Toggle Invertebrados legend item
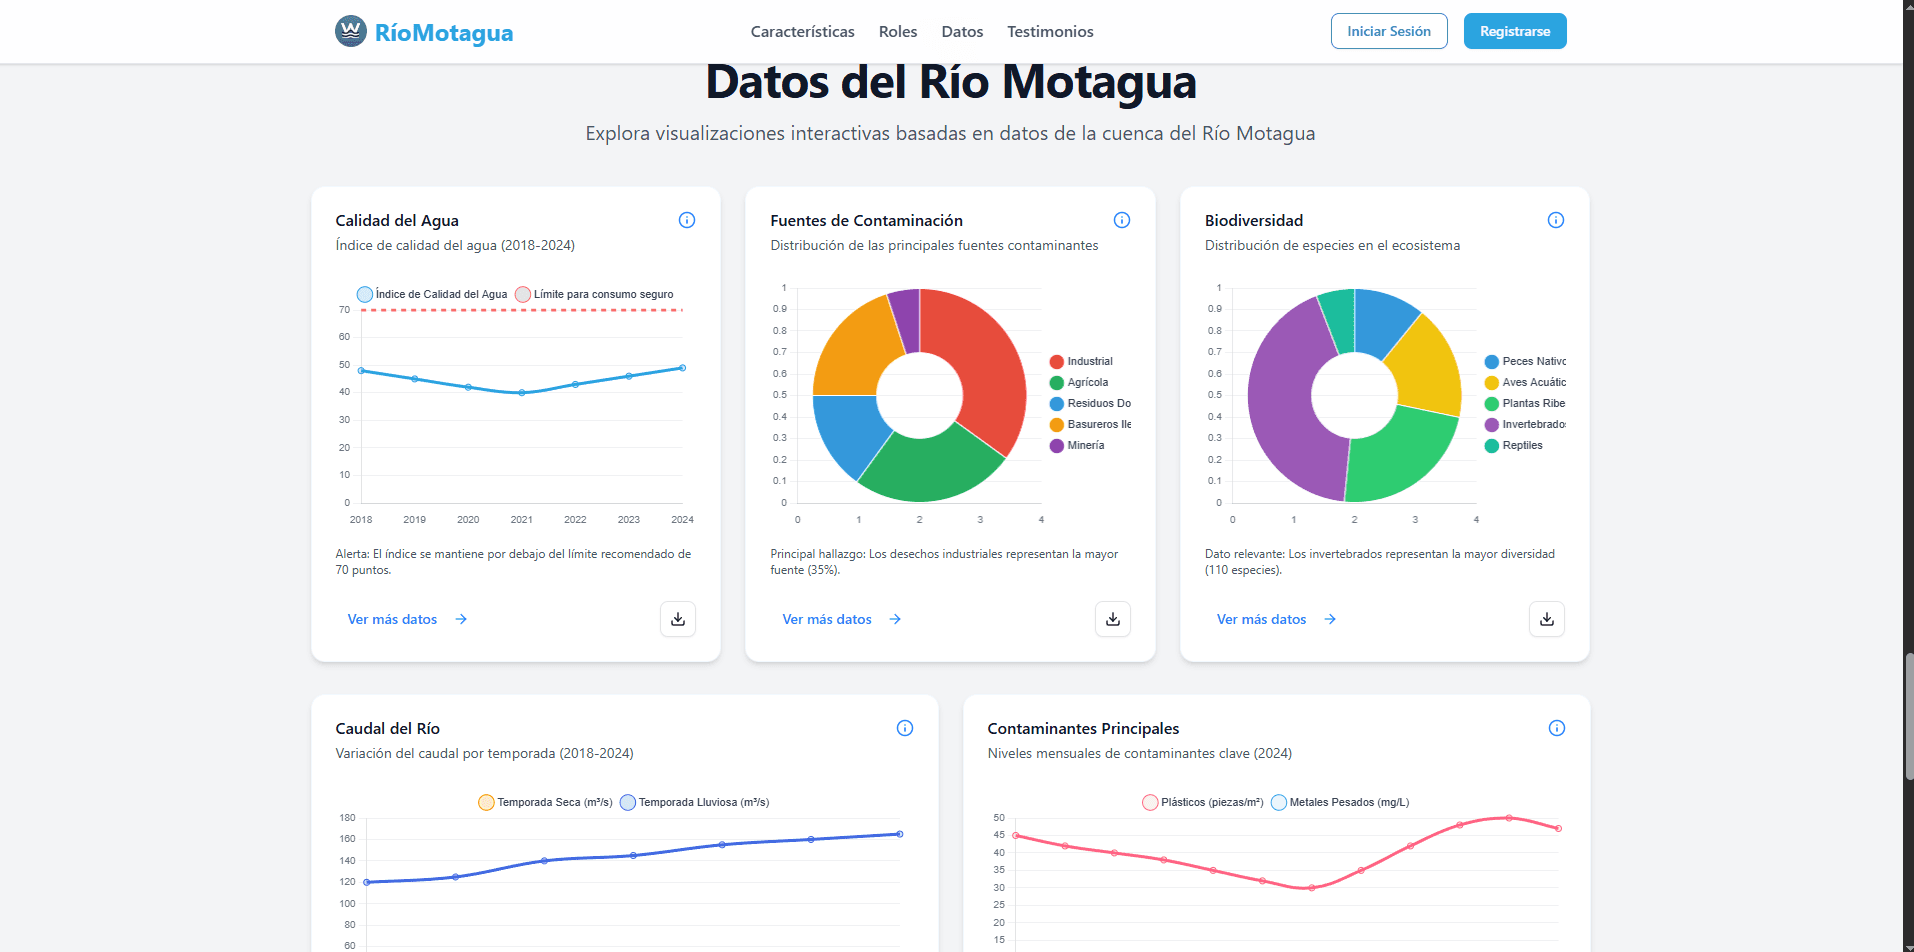The height and width of the screenshot is (952, 1914). (1525, 425)
